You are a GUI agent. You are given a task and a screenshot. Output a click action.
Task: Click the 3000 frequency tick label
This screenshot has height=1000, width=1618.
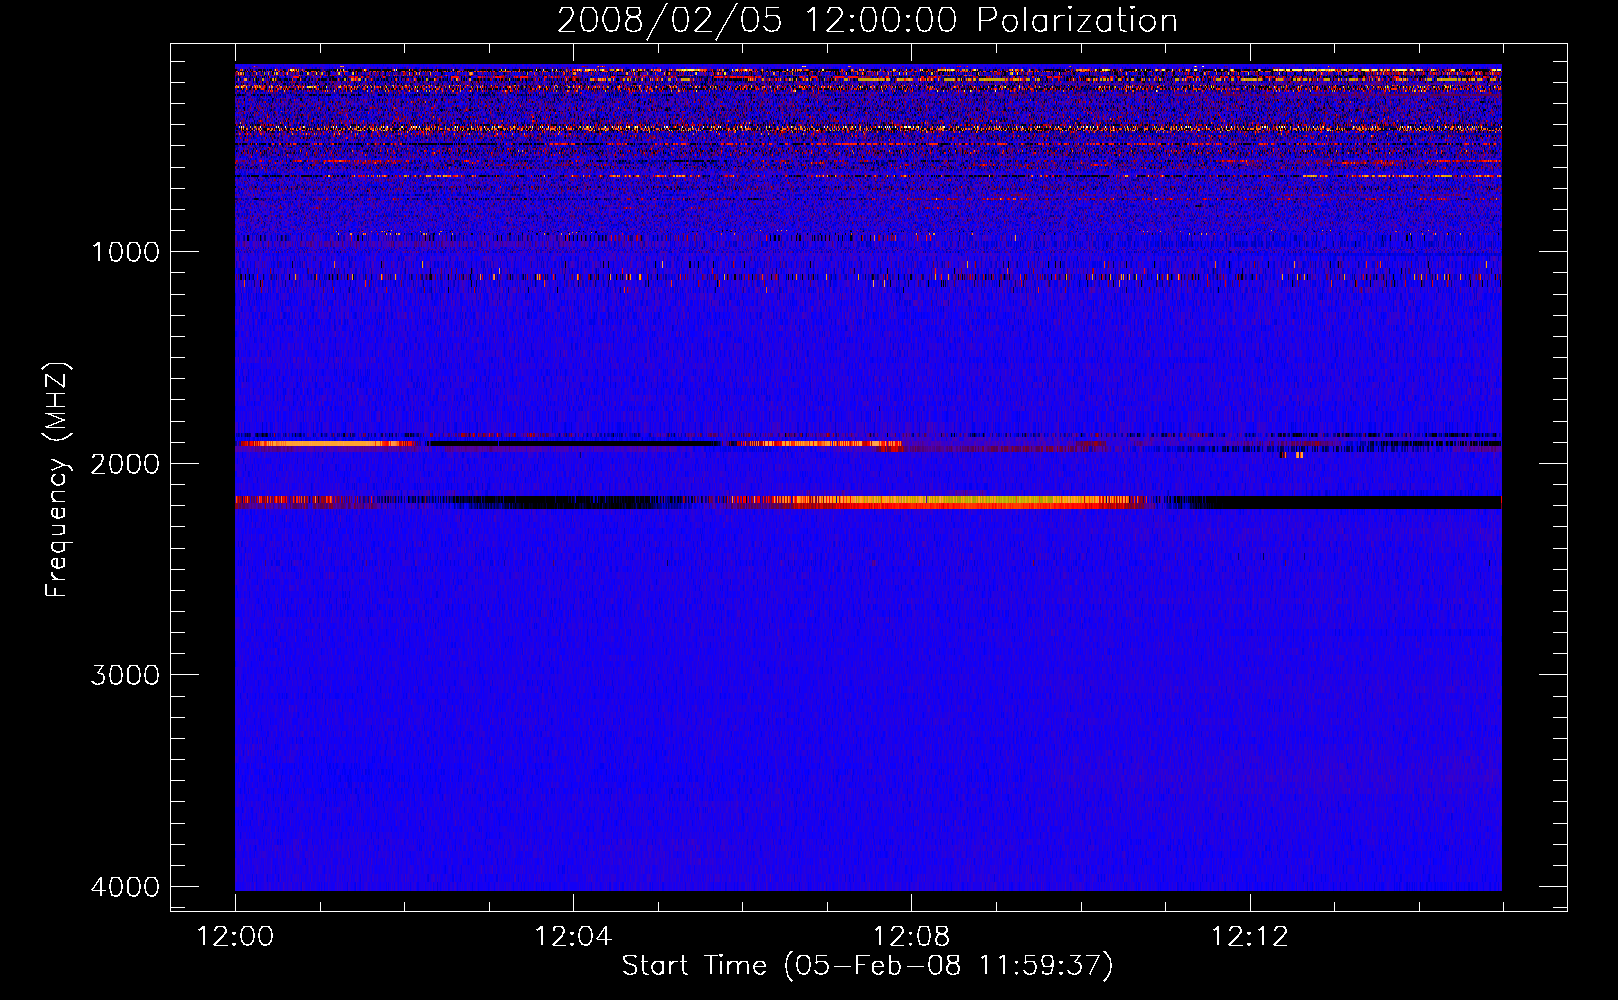coord(125,675)
